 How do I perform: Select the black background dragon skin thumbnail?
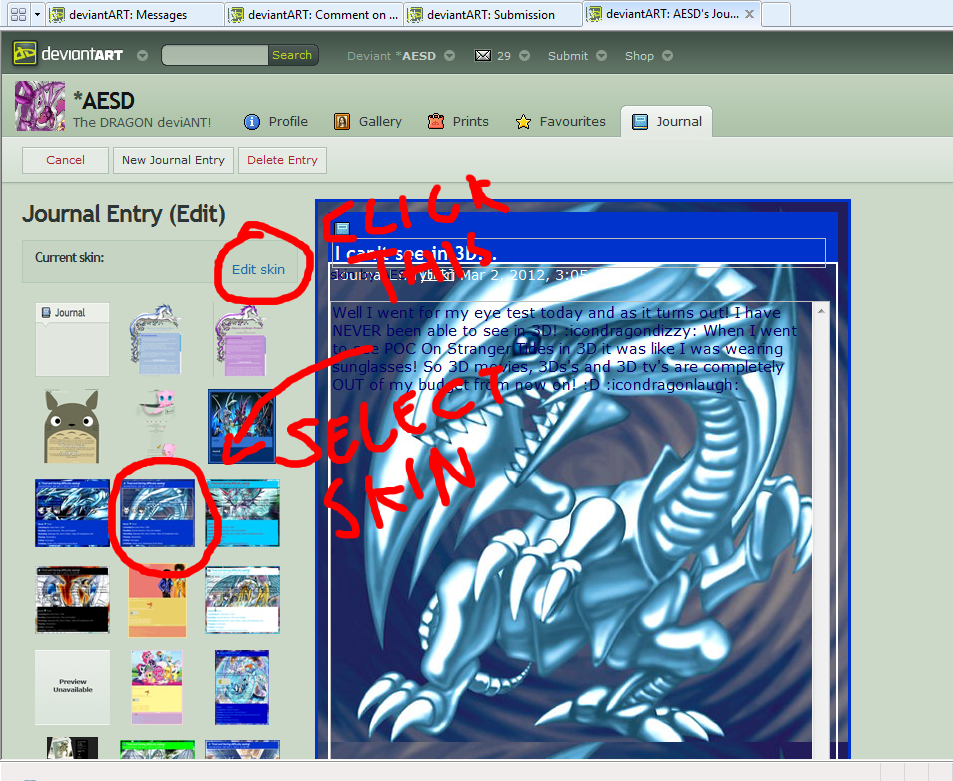pyautogui.click(x=72, y=600)
